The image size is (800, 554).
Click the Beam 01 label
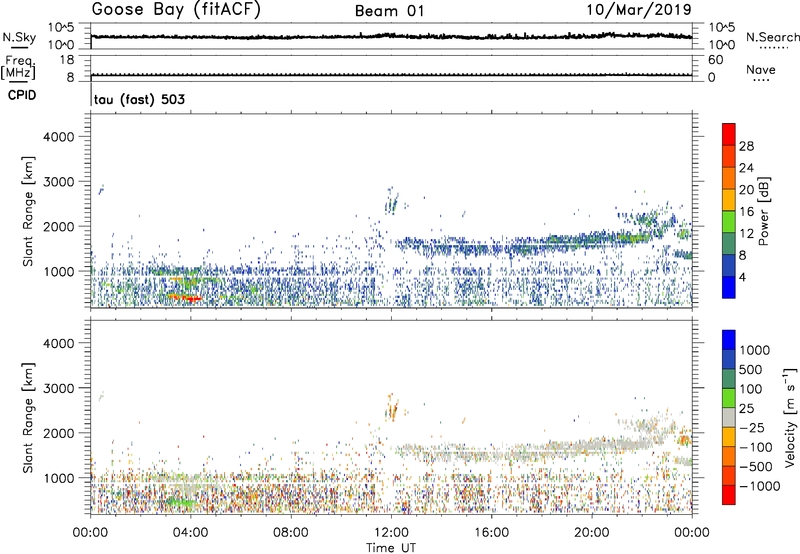(x=389, y=11)
